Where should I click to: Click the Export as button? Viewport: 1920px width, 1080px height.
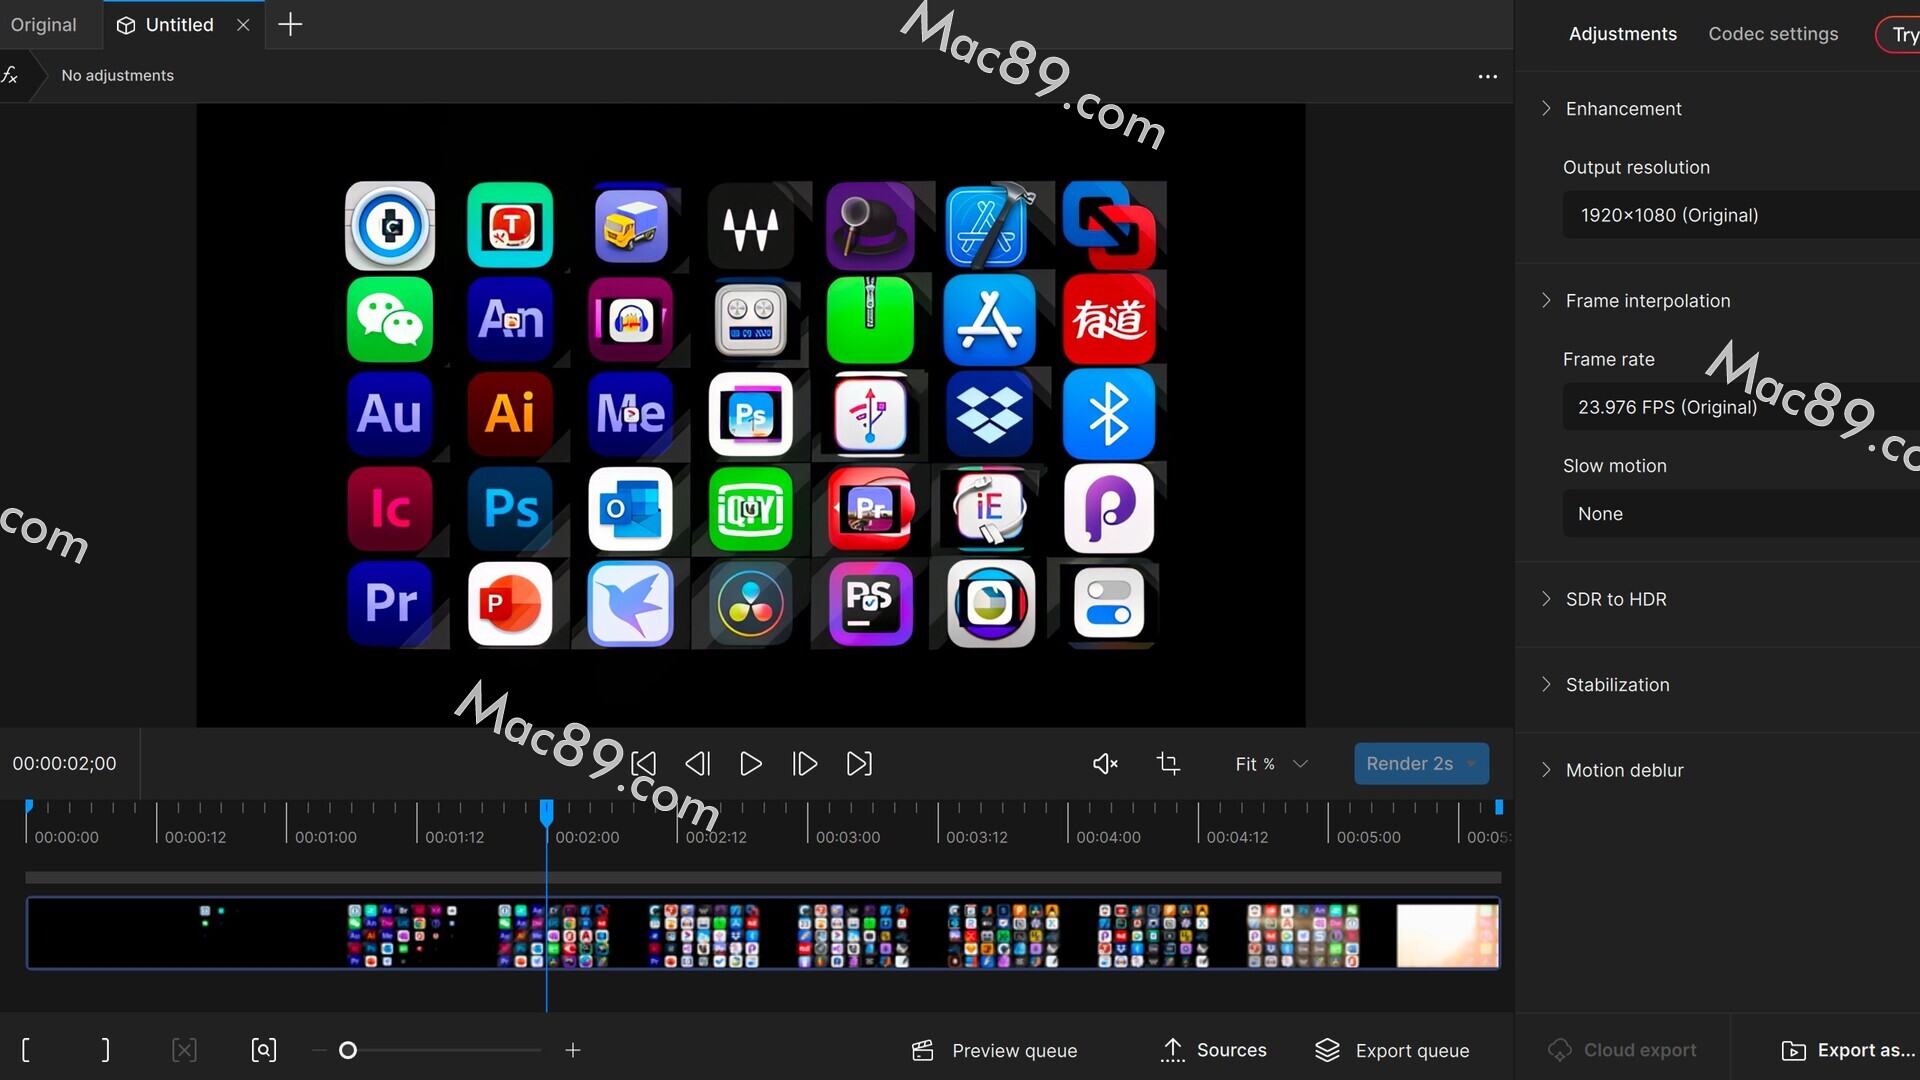pyautogui.click(x=1848, y=1050)
